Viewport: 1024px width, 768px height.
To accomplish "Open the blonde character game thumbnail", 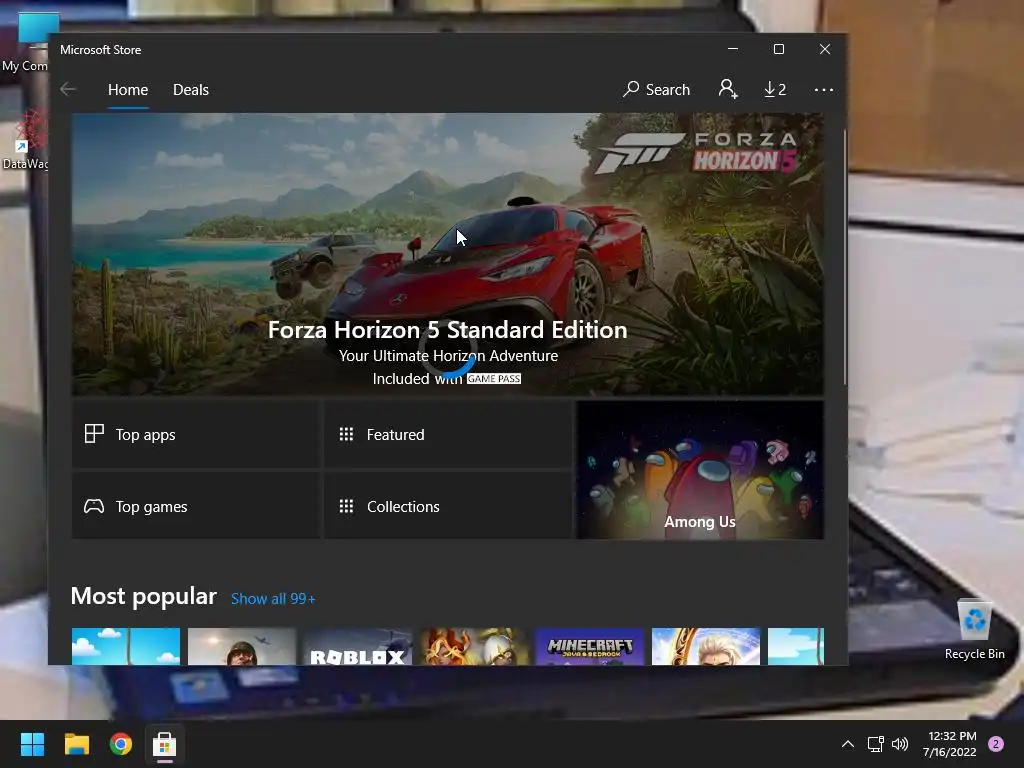I will (x=706, y=647).
